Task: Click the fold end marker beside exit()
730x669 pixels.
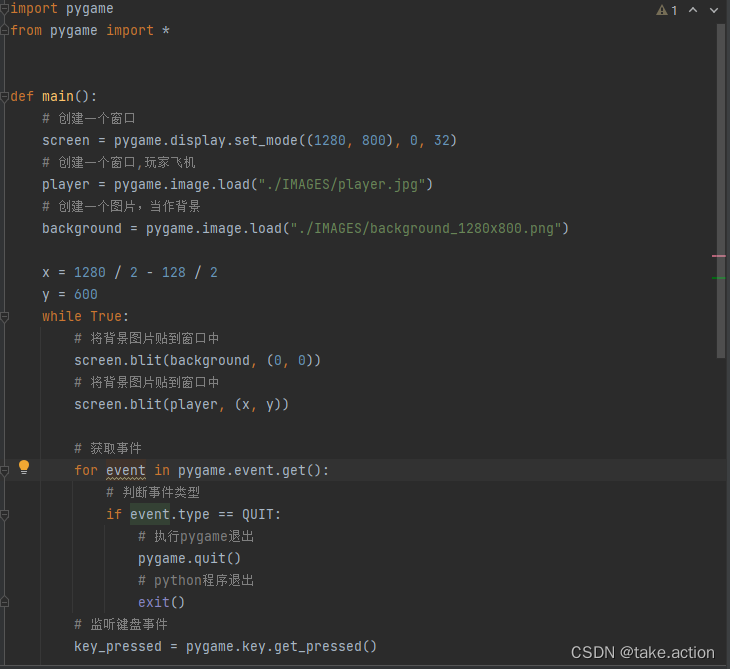Action: pos(4,602)
